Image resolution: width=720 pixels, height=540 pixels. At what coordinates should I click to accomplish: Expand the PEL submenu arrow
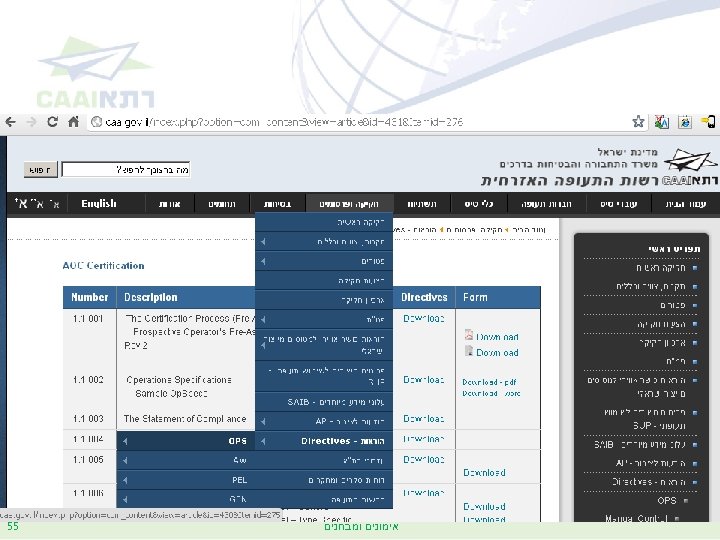pyautogui.click(x=125, y=480)
